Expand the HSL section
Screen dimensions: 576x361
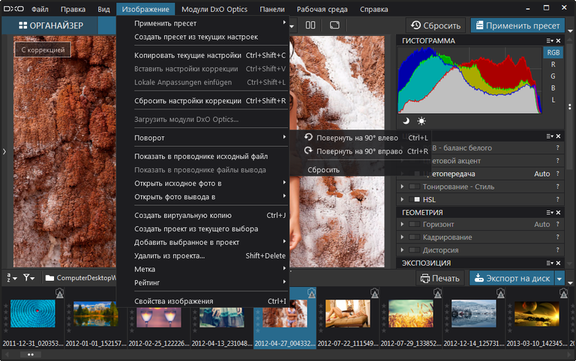pyautogui.click(x=402, y=199)
